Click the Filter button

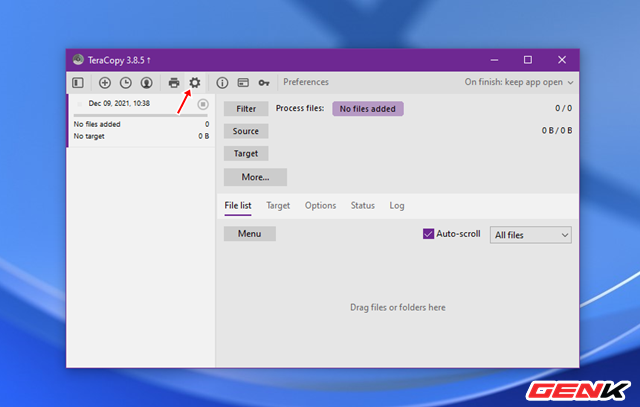(246, 109)
